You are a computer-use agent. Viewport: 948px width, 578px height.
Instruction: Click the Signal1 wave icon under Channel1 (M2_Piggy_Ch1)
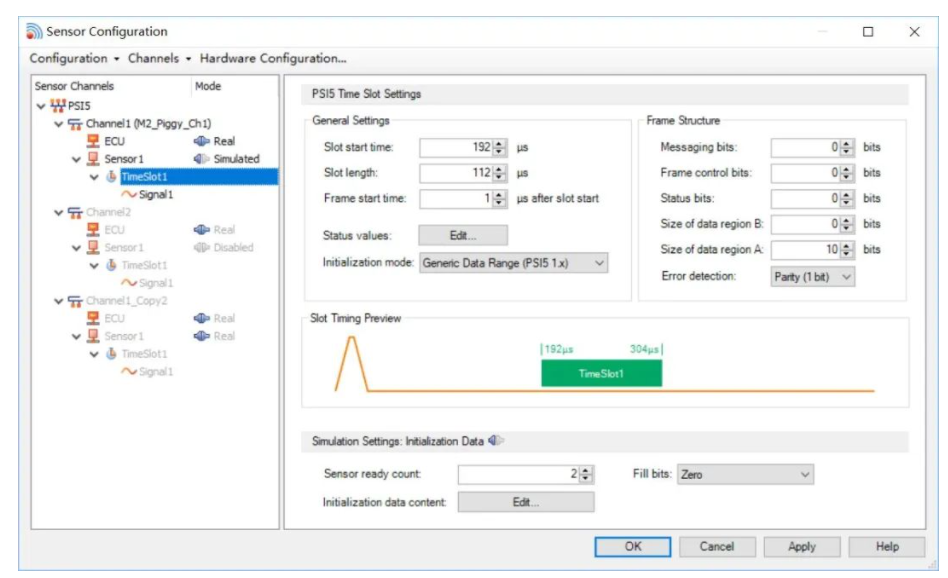(x=128, y=195)
